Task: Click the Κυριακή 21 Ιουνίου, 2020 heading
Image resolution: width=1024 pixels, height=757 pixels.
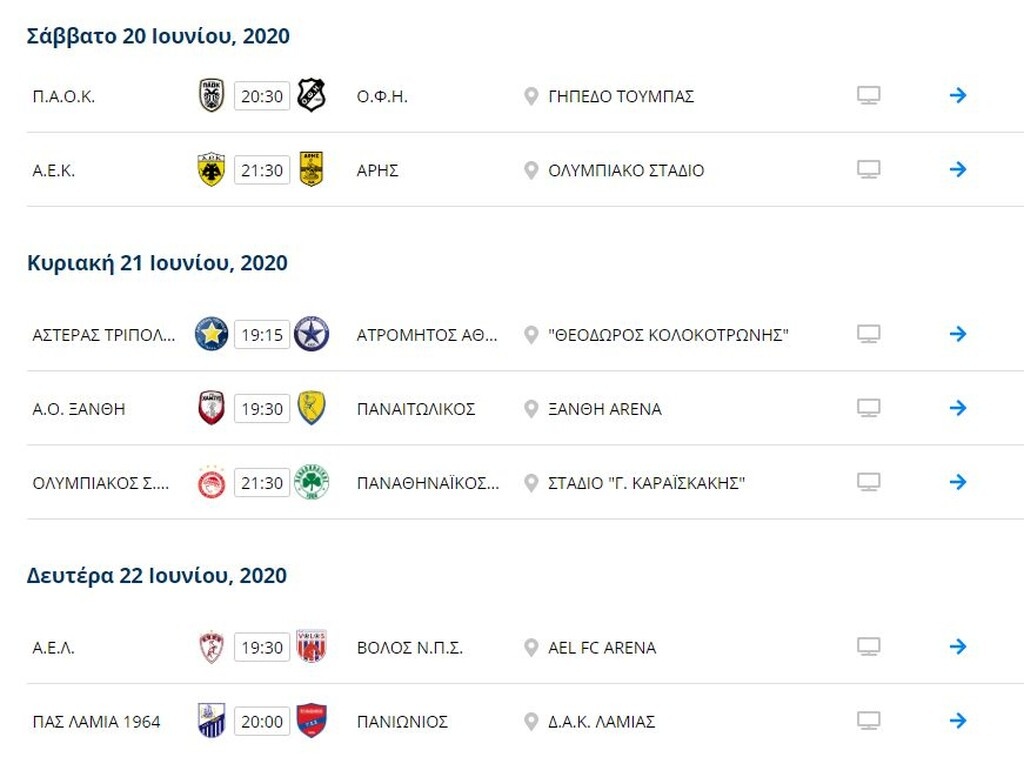Action: point(157,263)
